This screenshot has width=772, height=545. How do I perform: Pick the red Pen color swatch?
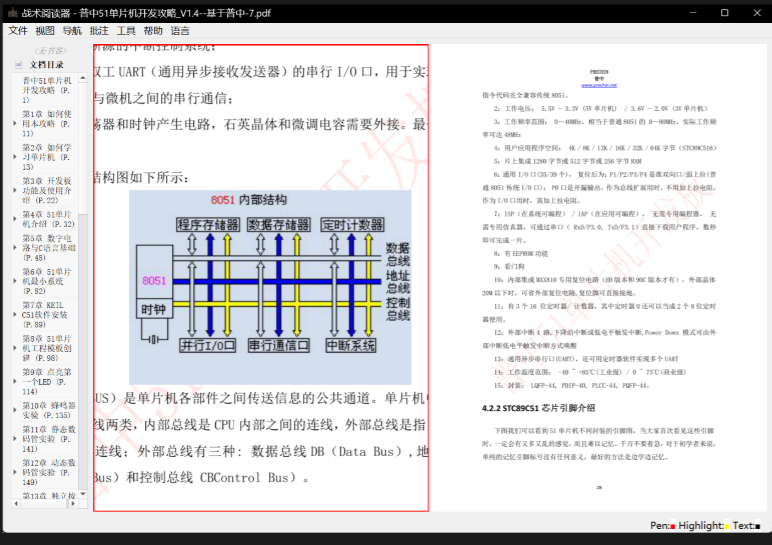point(673,526)
